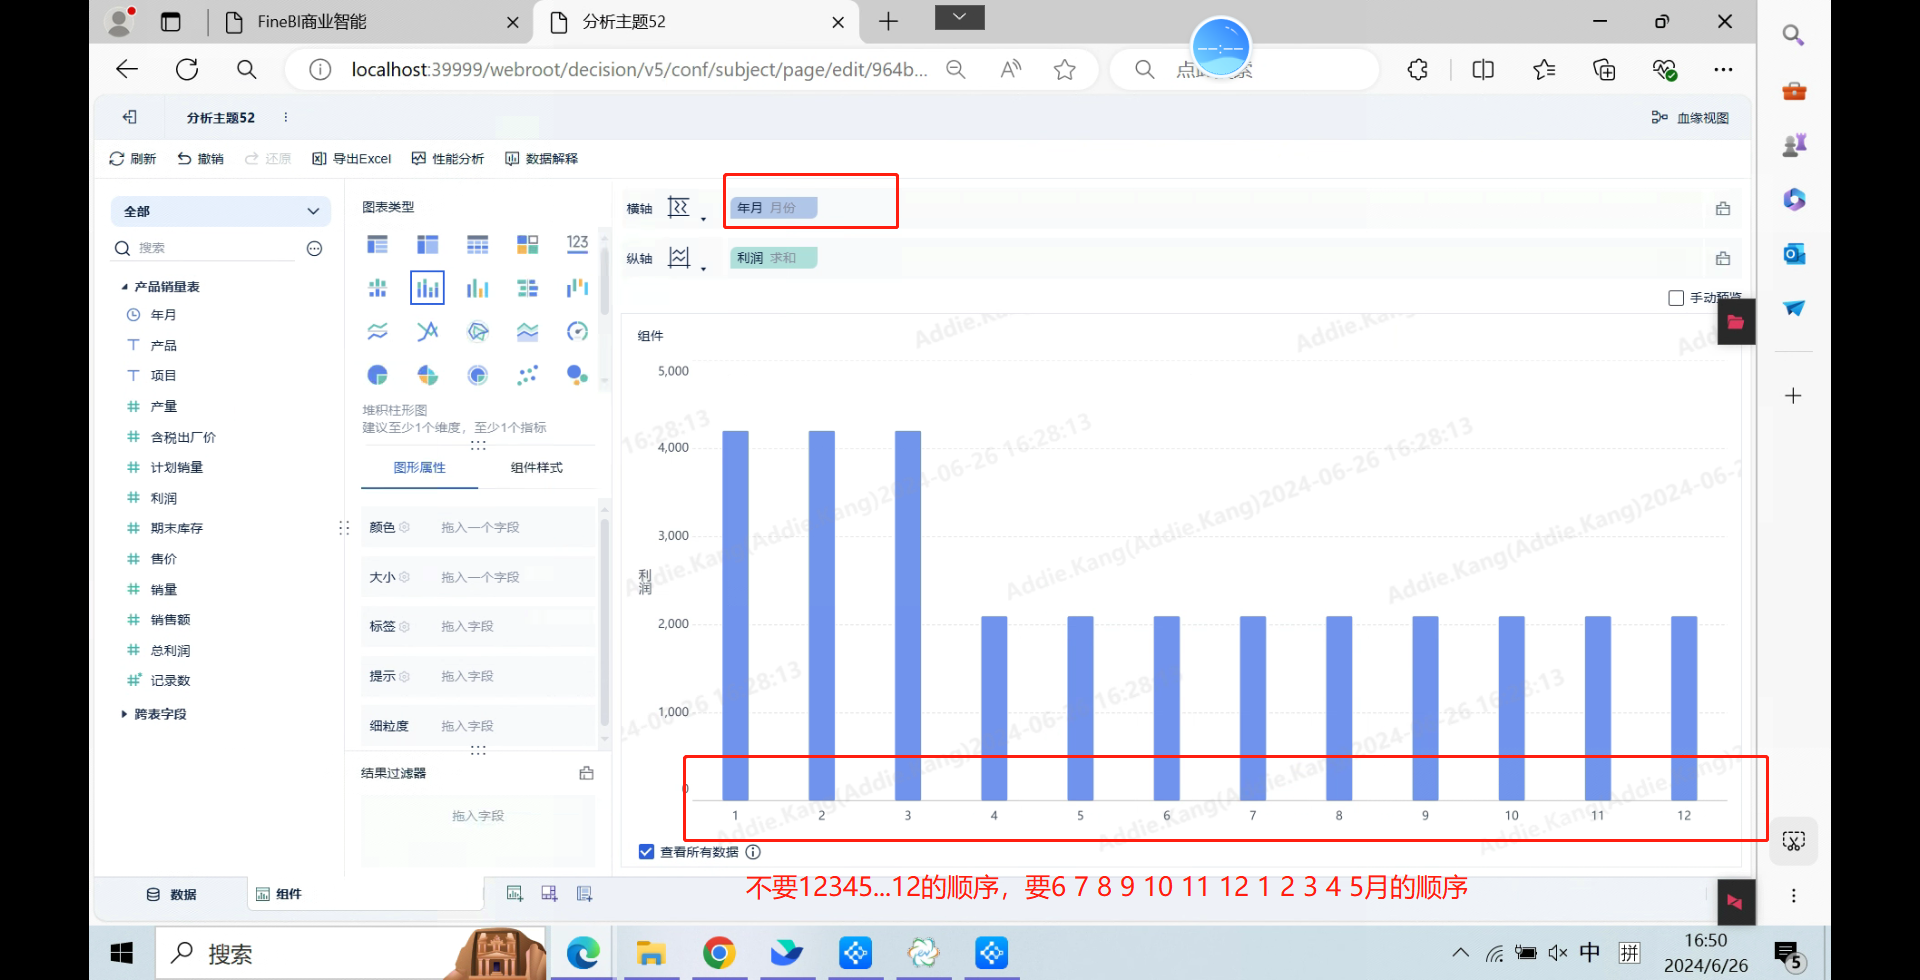Click the result filter clear icon

click(x=587, y=773)
